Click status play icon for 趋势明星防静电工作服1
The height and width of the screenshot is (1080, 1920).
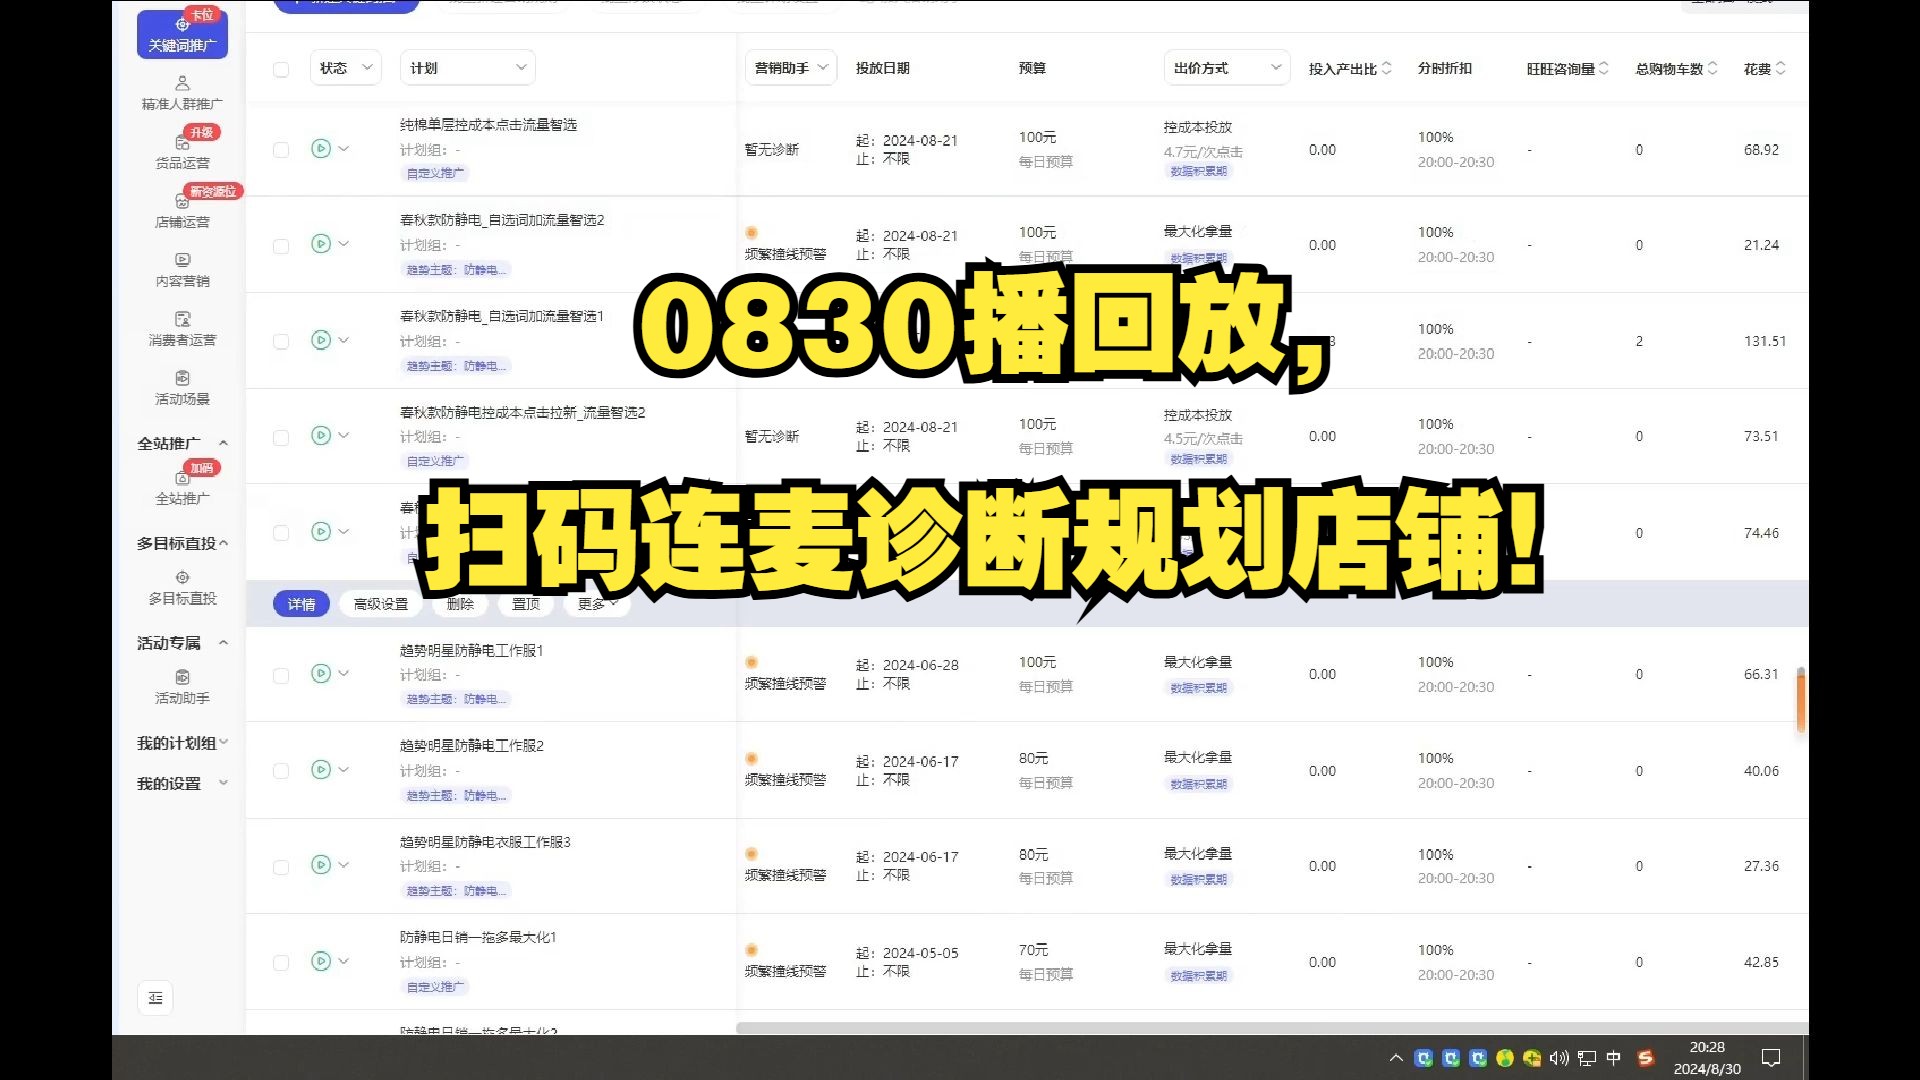point(321,674)
